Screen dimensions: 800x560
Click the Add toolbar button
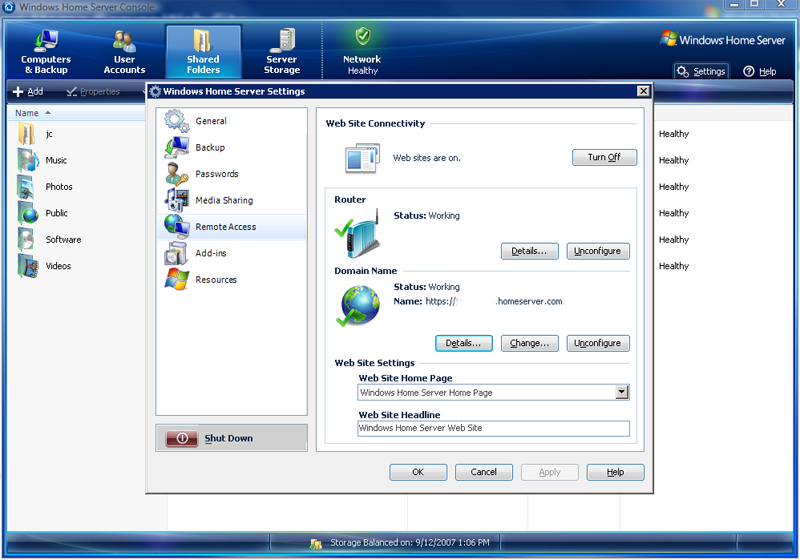[29, 92]
